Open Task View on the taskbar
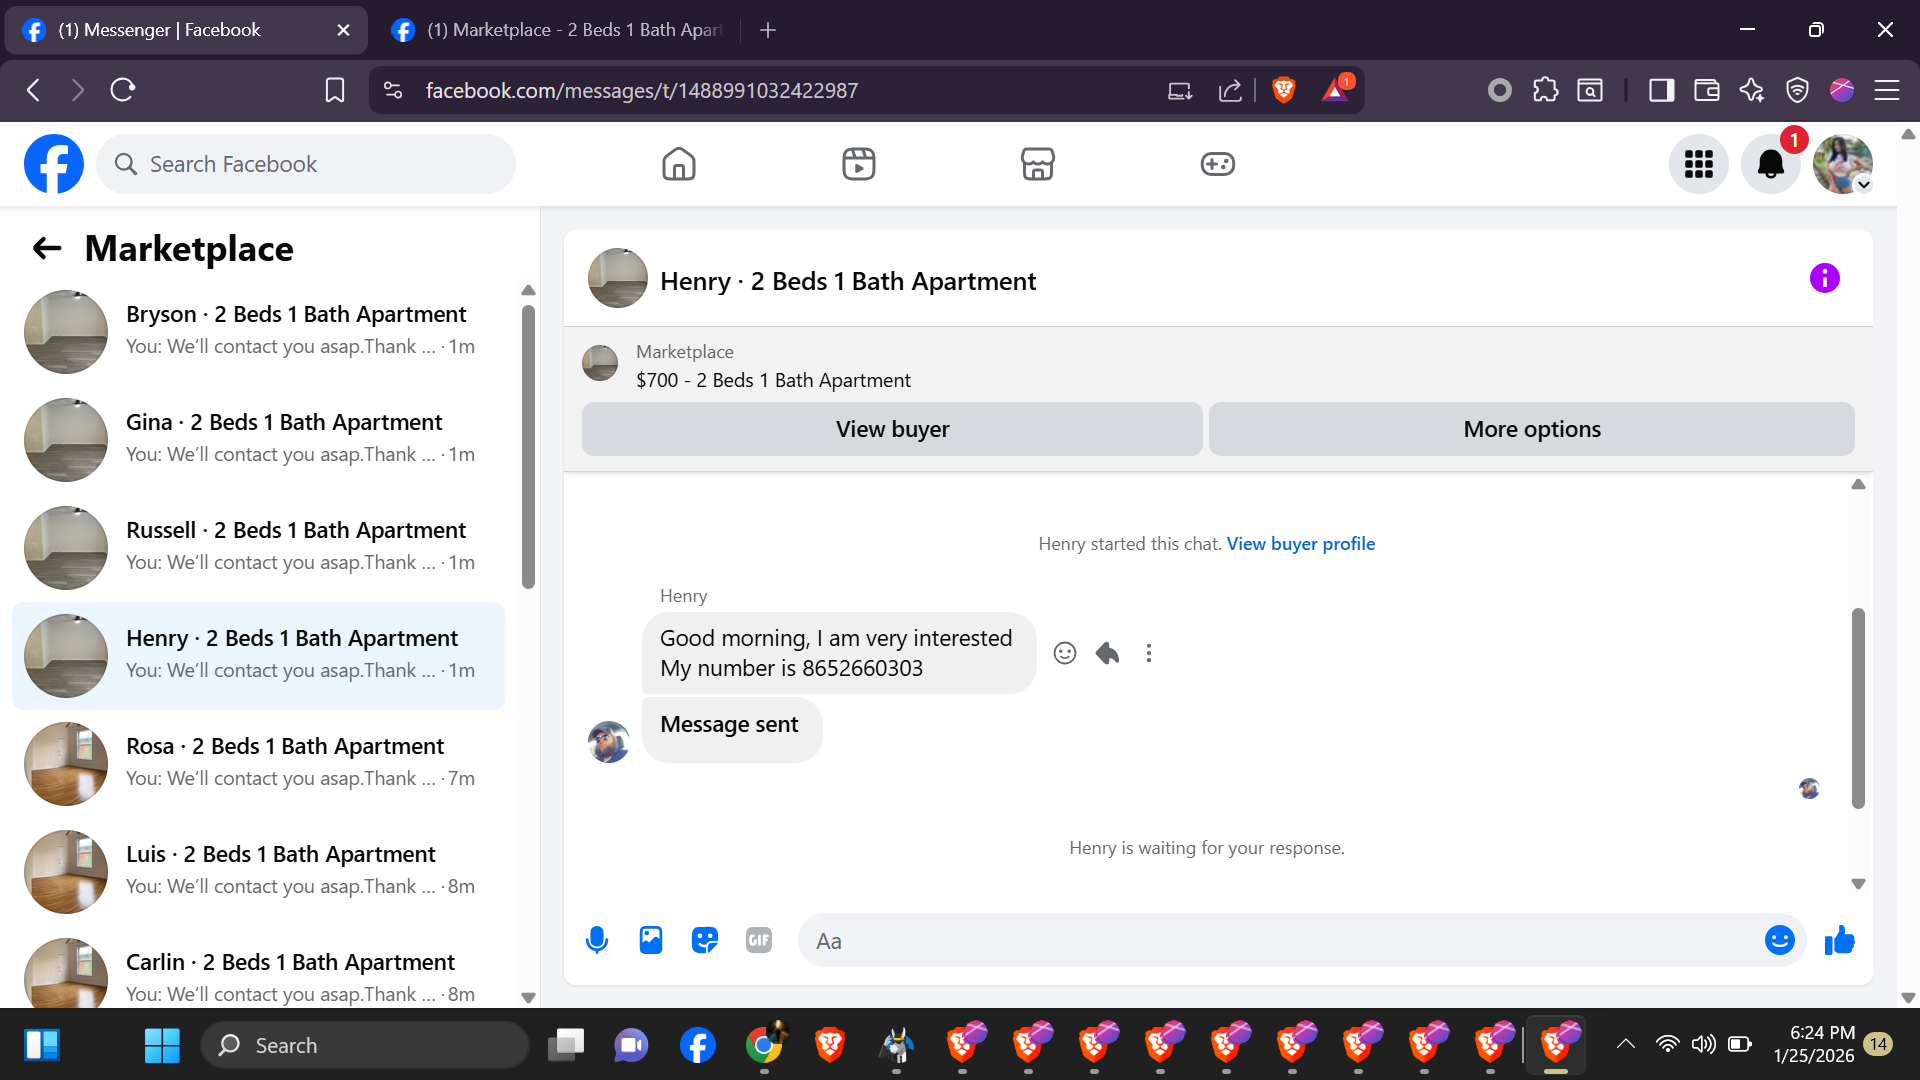 pyautogui.click(x=566, y=1045)
